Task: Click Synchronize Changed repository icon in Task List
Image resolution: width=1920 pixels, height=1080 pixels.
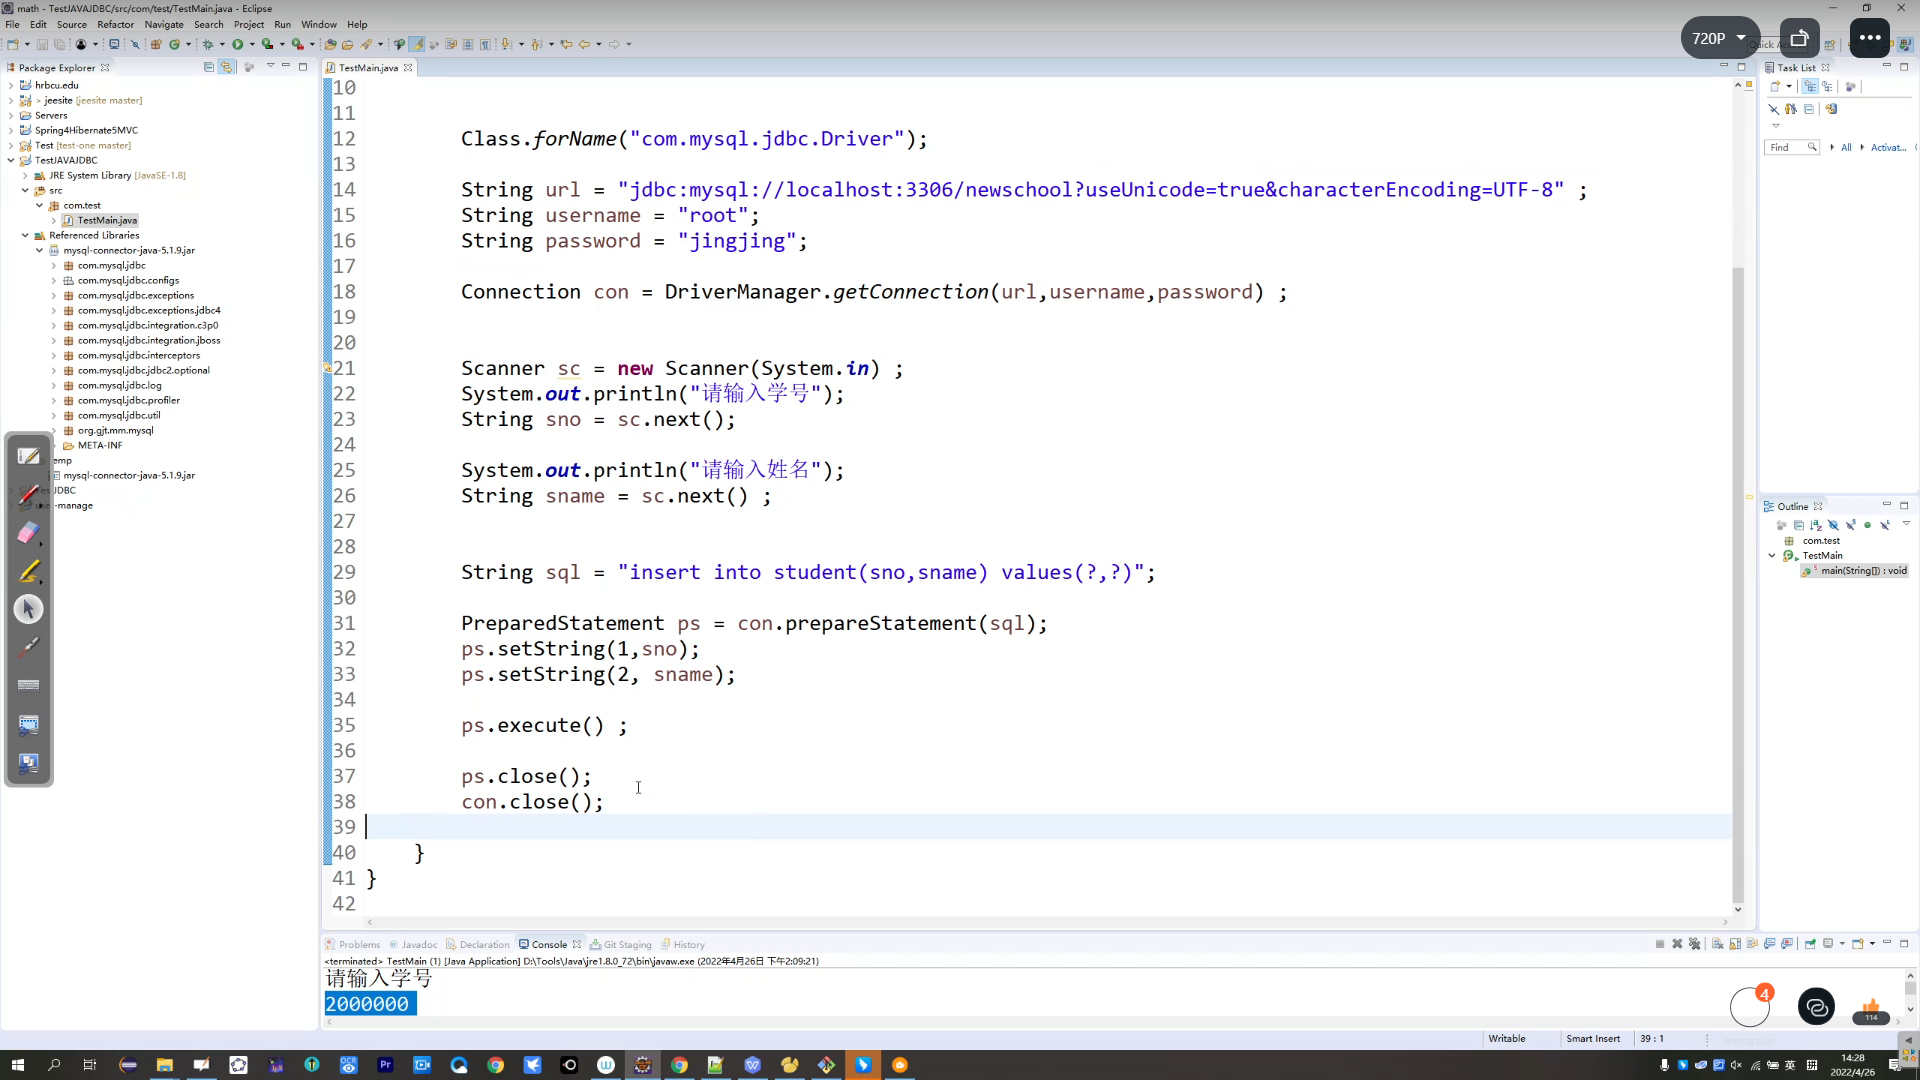Action: coord(1831,109)
